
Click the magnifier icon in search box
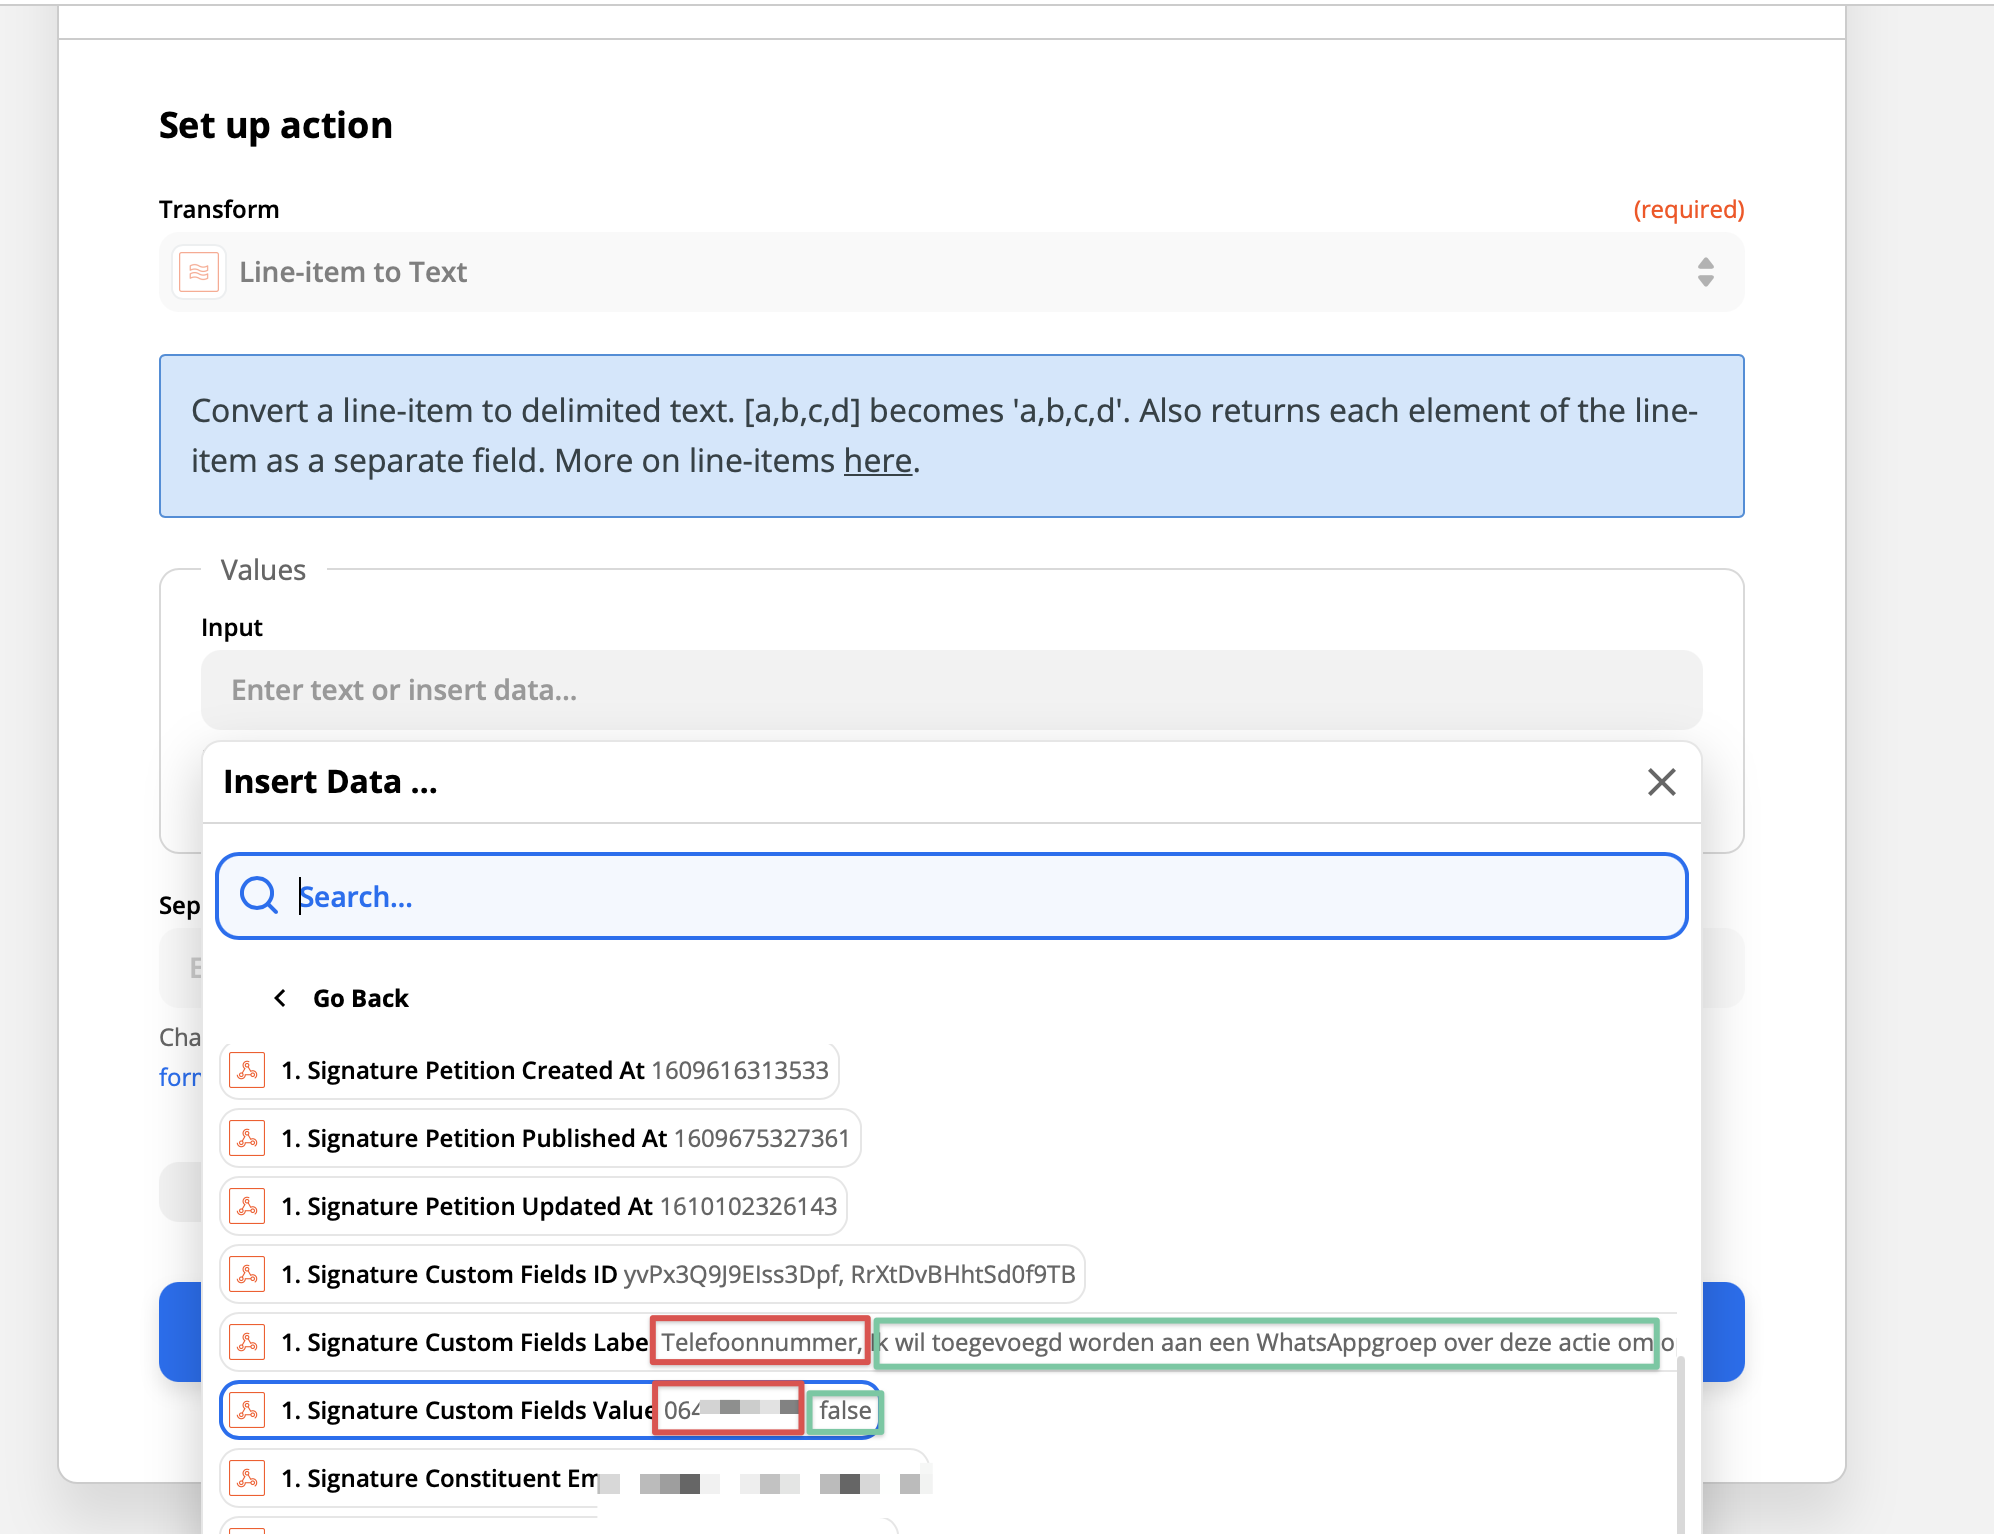pos(259,896)
